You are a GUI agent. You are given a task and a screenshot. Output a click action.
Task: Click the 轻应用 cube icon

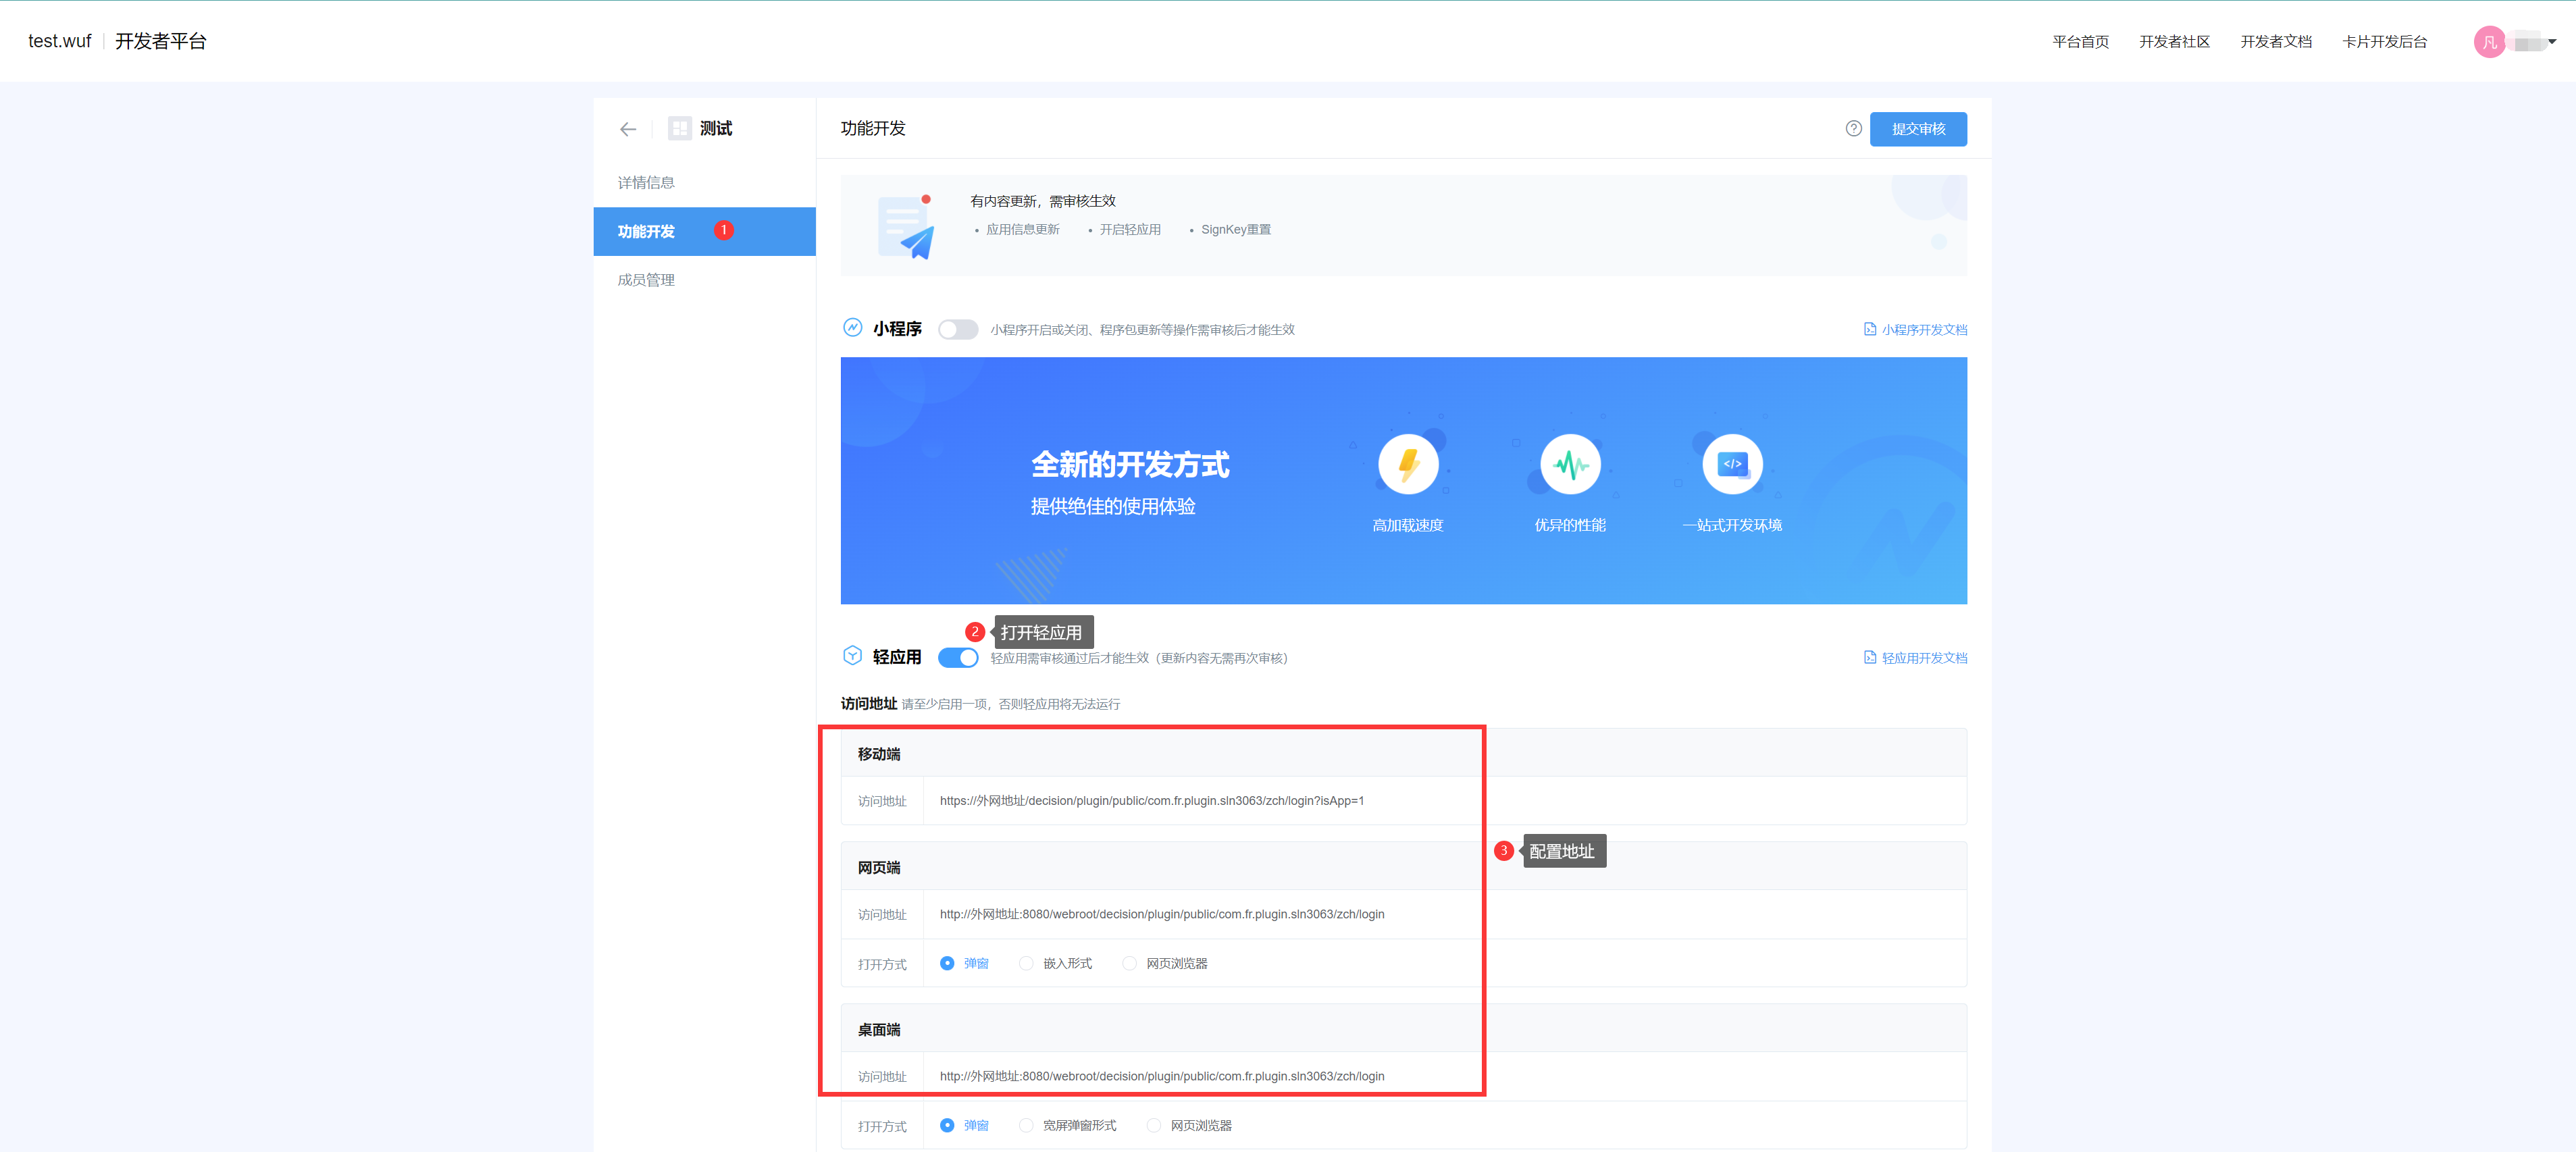point(852,656)
